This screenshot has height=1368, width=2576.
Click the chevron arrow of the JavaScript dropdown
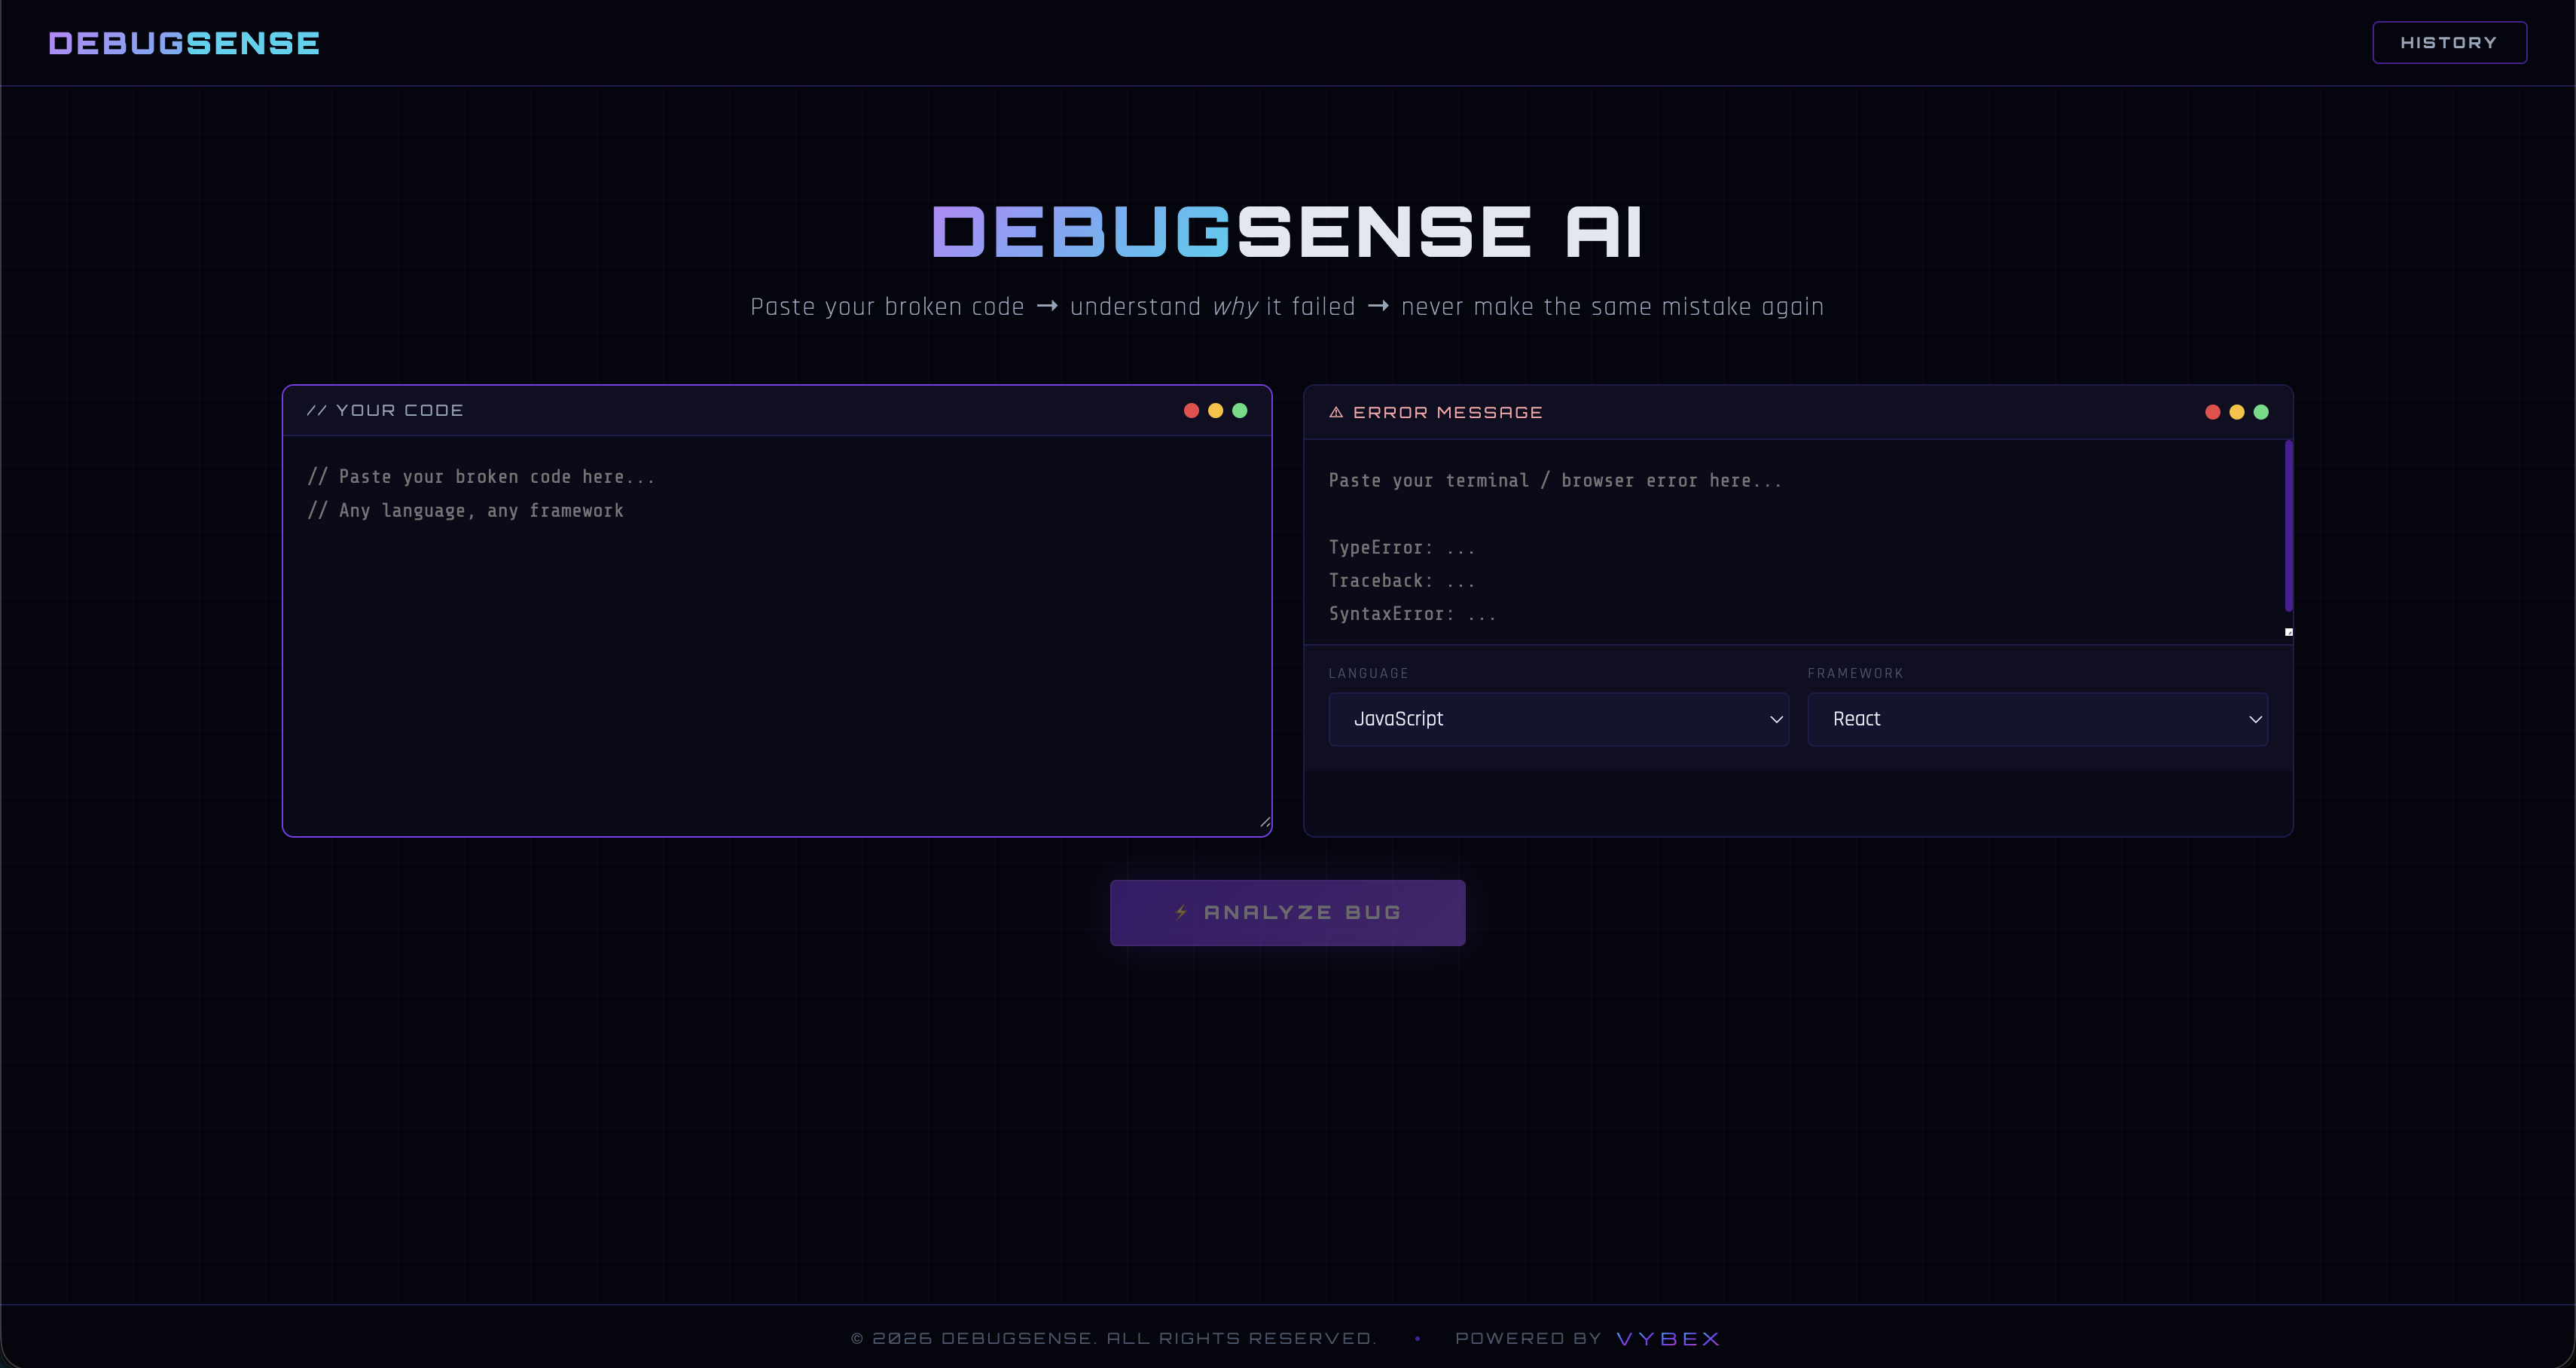(1776, 719)
